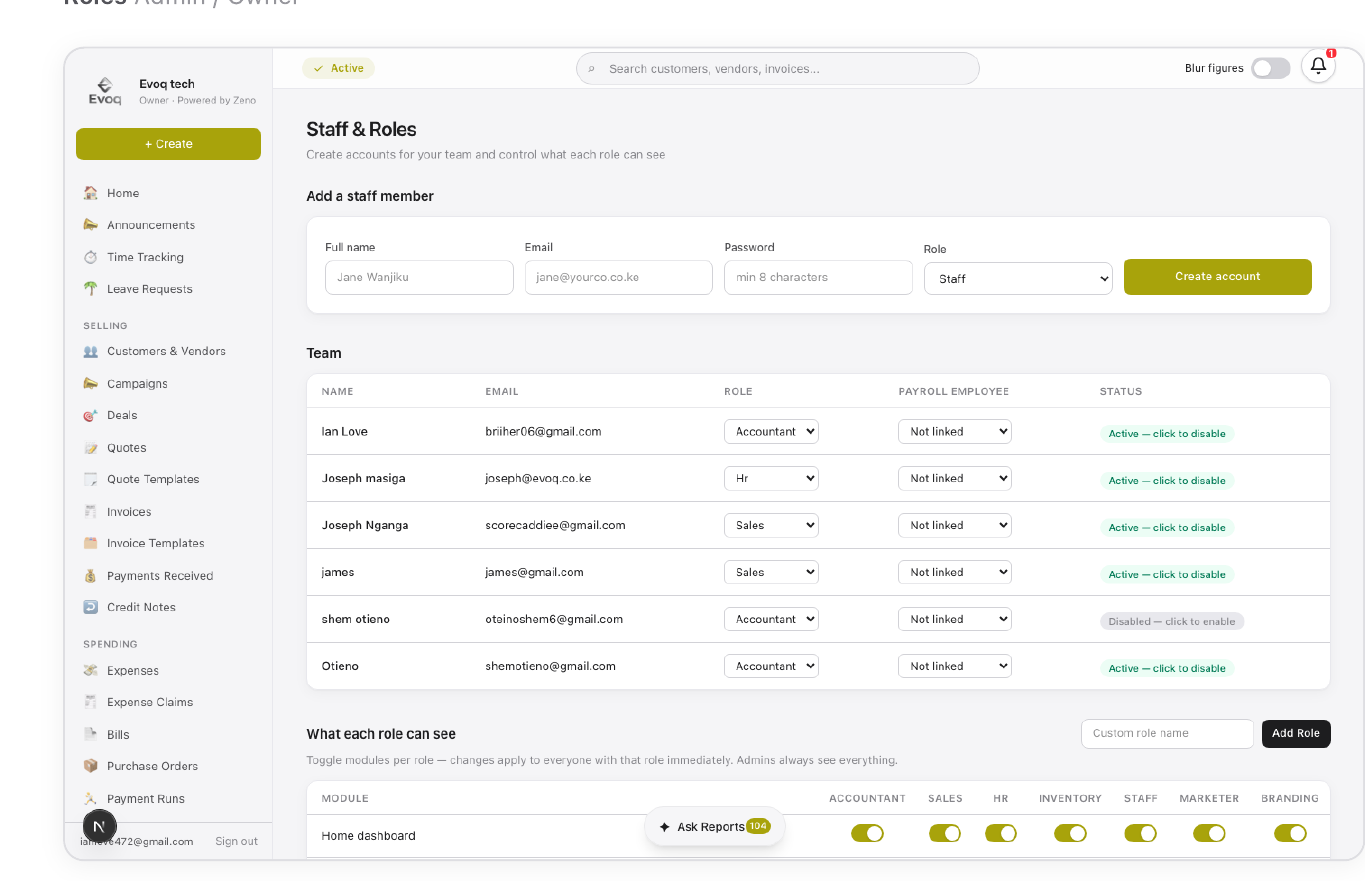Open Joseph masiga's role dropdown

[x=771, y=479]
